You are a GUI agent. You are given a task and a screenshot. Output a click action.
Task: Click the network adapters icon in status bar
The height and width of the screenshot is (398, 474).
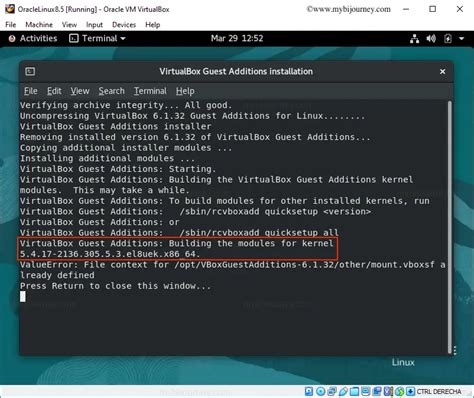(x=332, y=391)
